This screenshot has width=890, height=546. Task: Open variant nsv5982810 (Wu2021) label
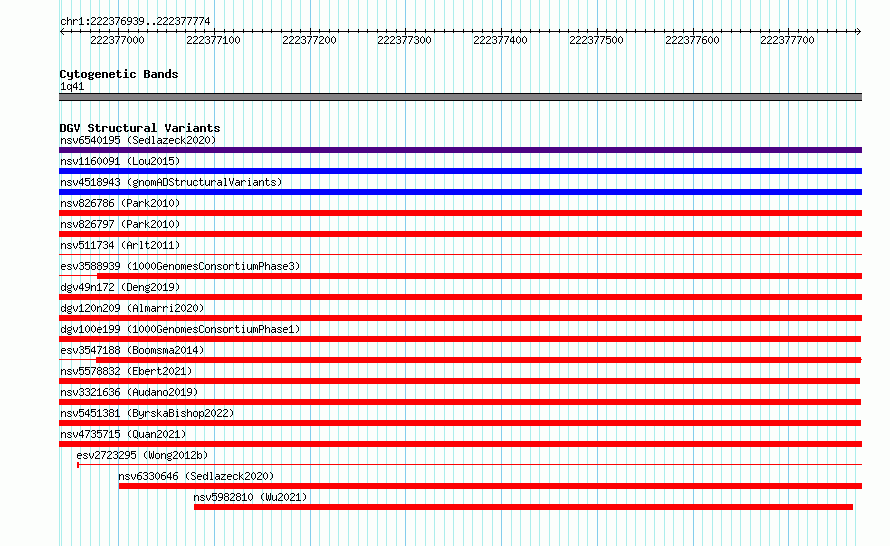tap(250, 497)
